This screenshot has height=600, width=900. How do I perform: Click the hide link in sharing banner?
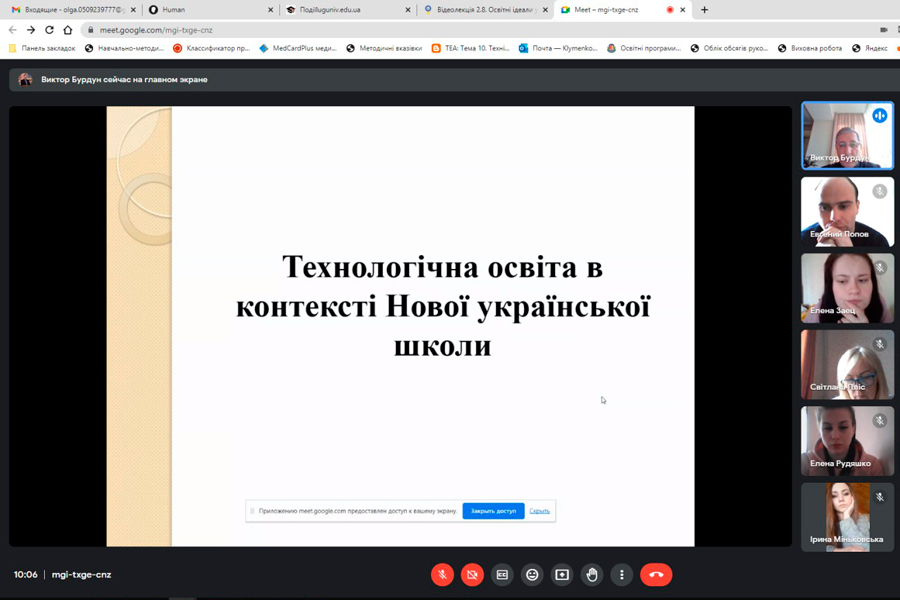coord(539,511)
